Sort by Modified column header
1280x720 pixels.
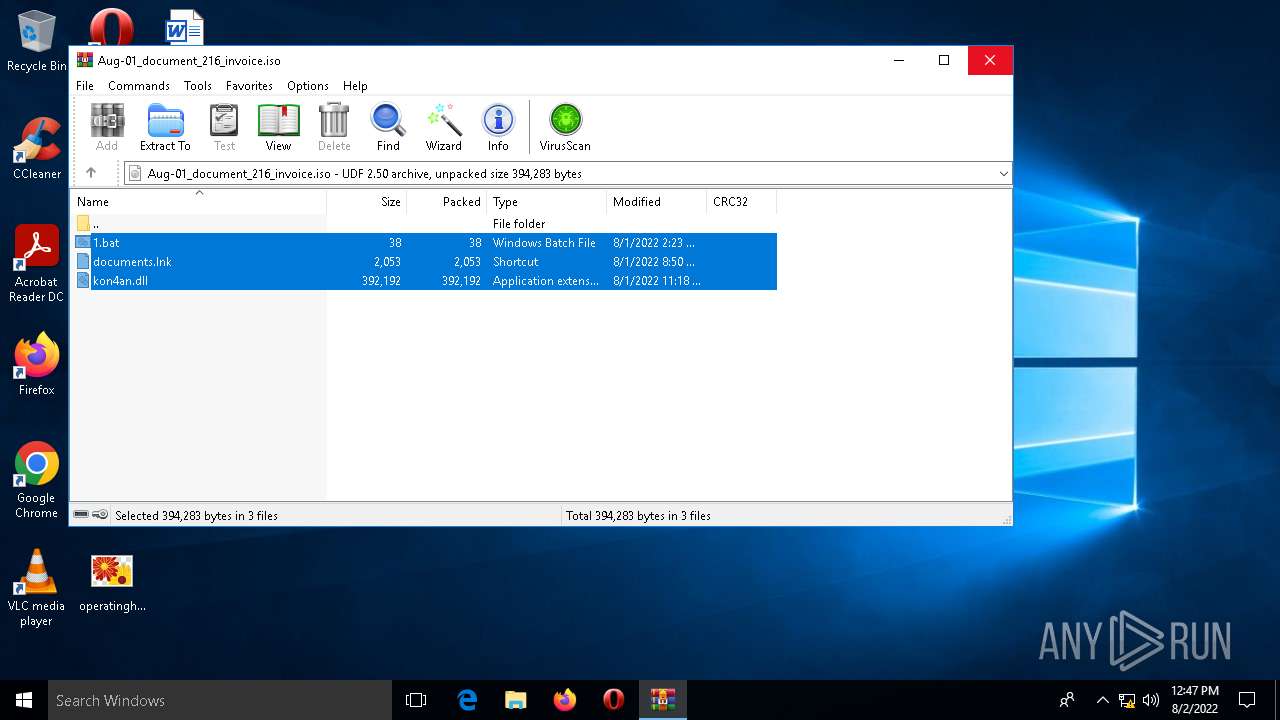(656, 202)
